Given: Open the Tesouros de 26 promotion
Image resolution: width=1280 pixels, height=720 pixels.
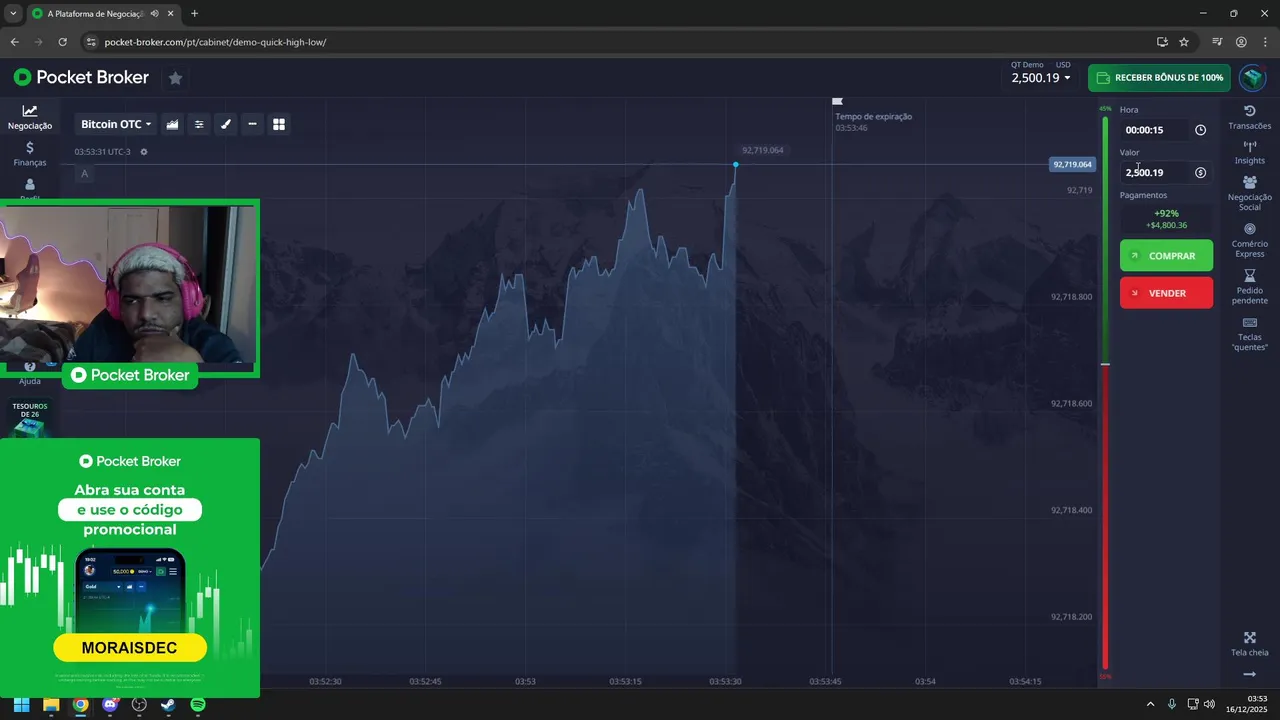Looking at the screenshot, I should (30, 418).
